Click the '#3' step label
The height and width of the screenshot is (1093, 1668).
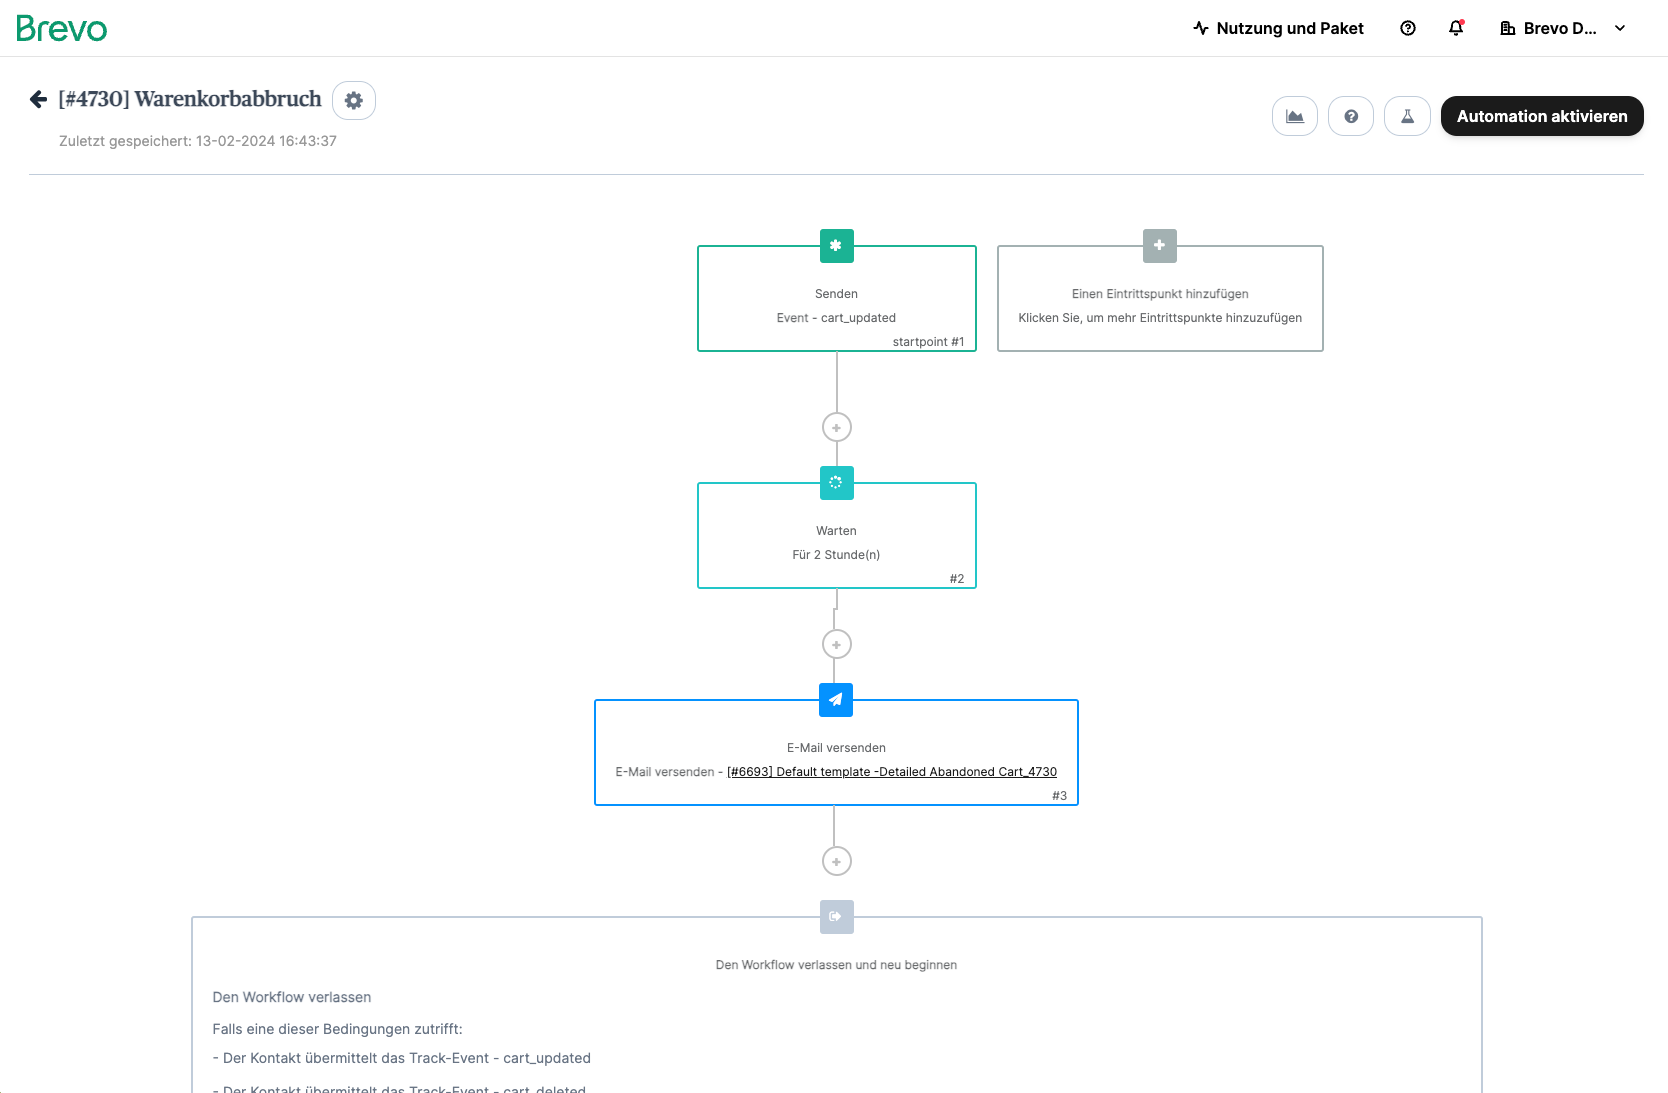pyautogui.click(x=1060, y=796)
